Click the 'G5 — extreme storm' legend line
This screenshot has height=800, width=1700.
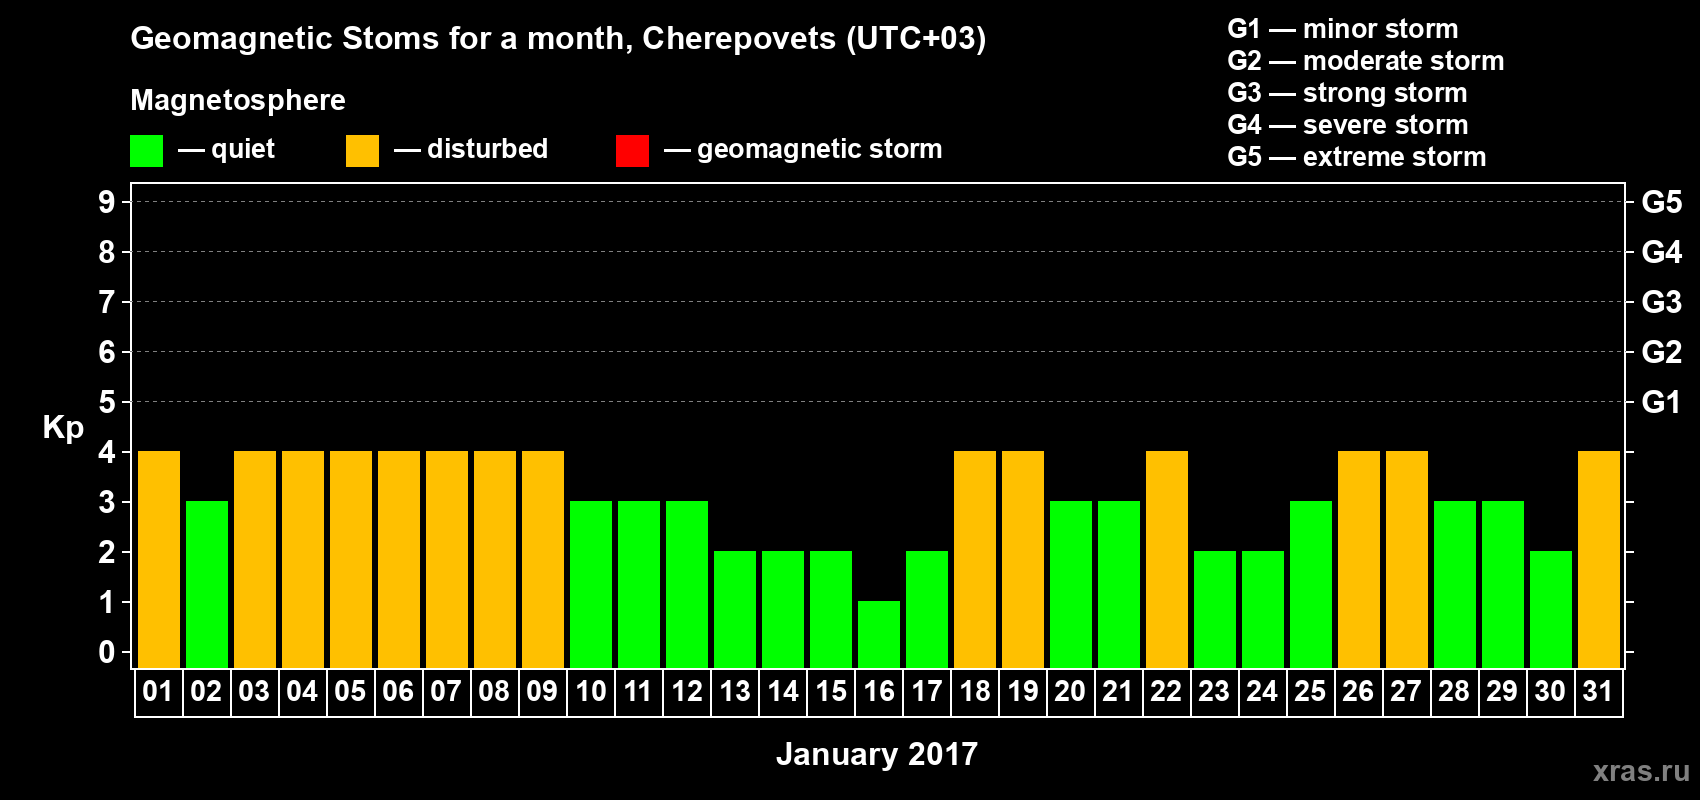pos(1356,157)
